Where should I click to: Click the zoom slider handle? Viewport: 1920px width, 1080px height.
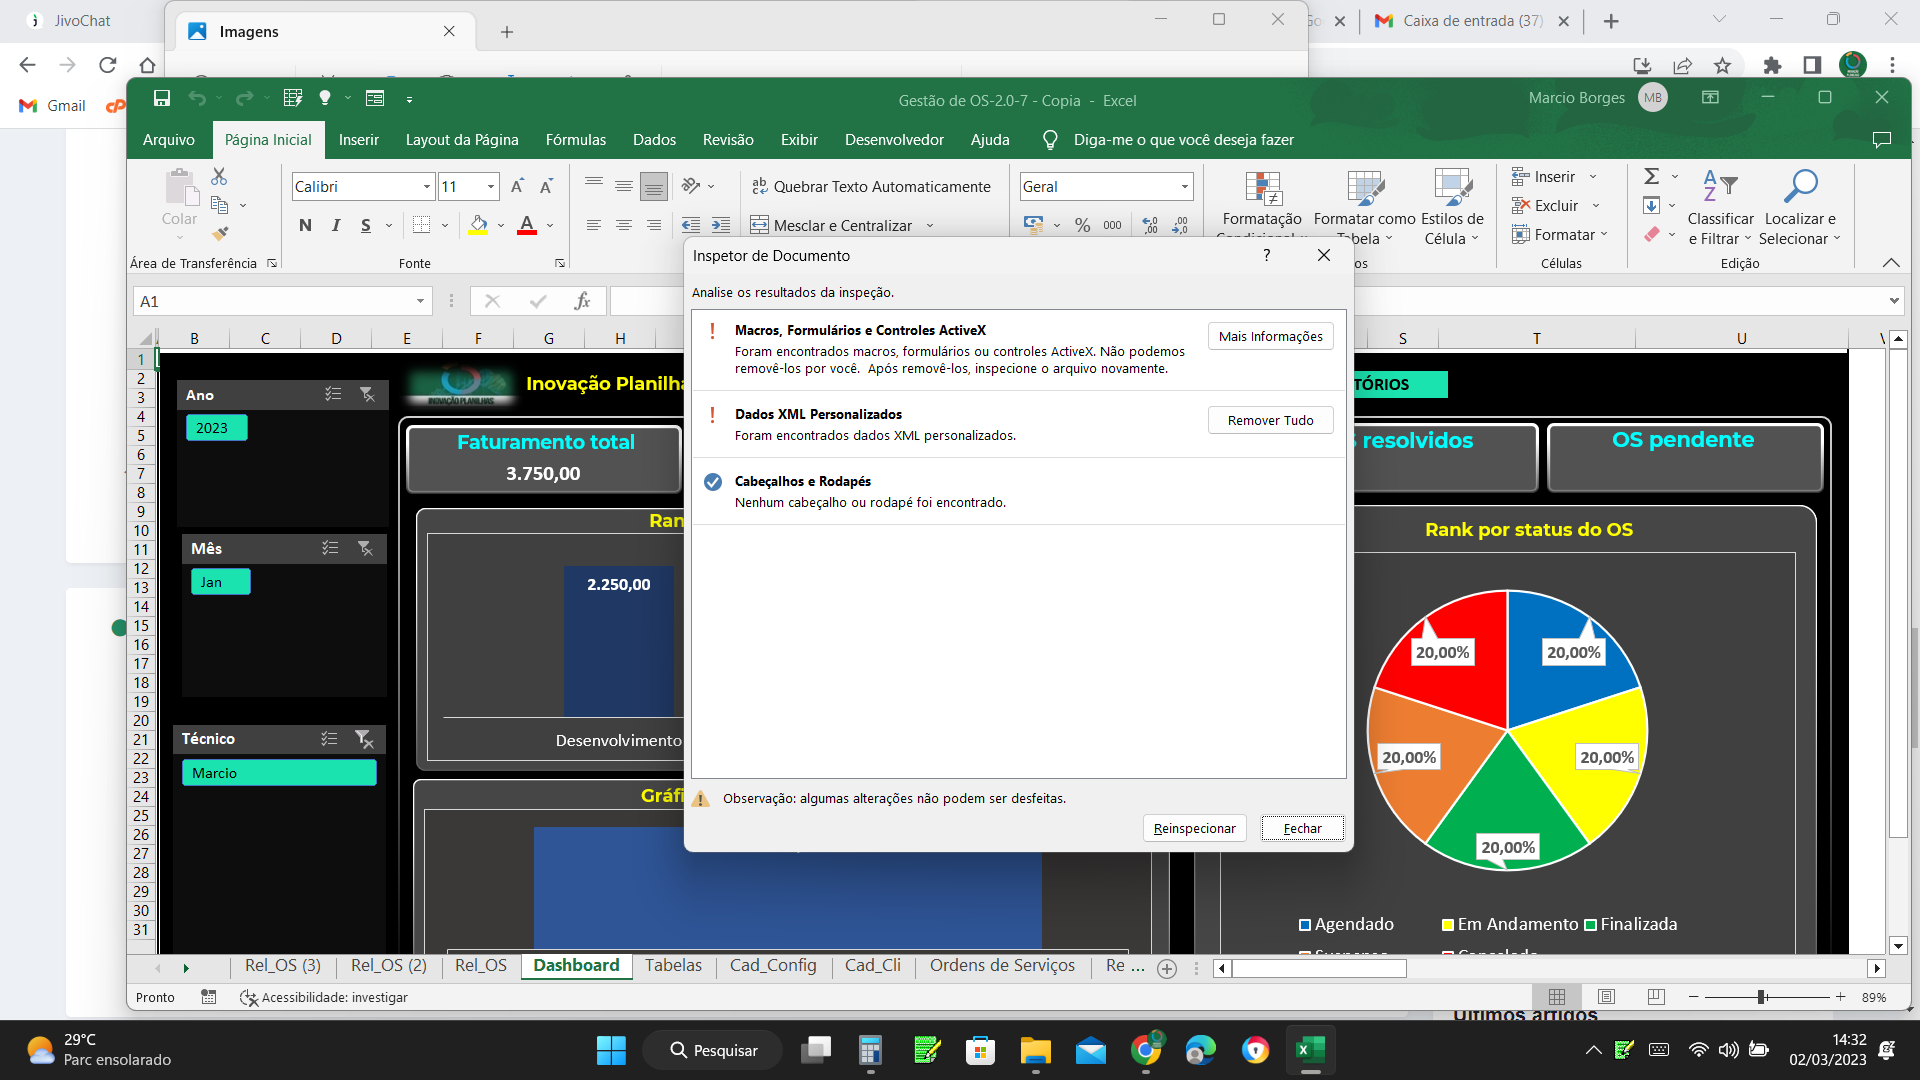point(1762,997)
